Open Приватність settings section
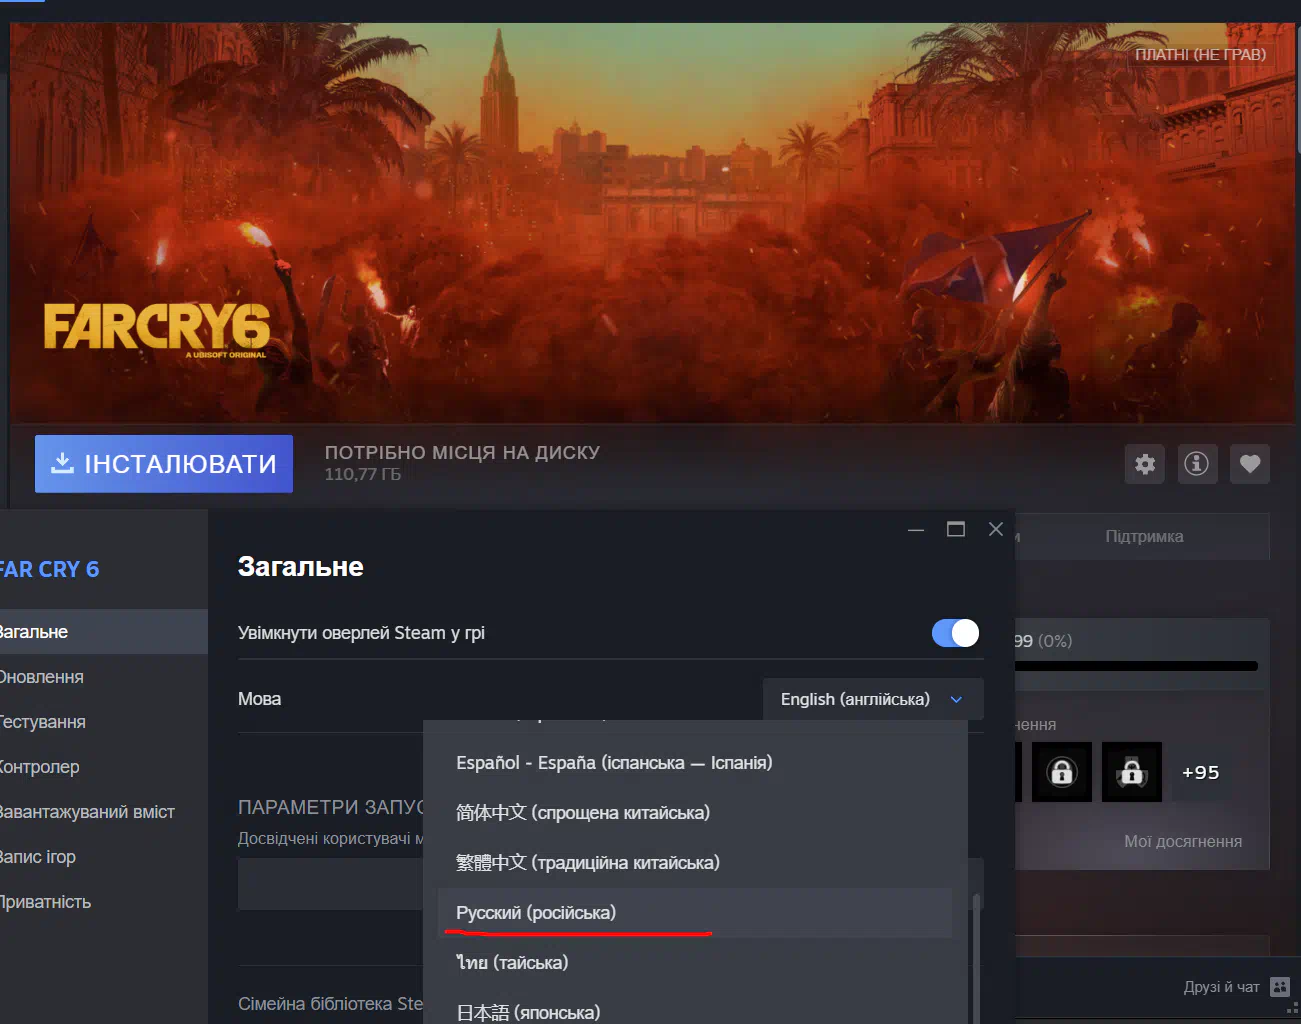This screenshot has height=1024, width=1301. coord(104,902)
